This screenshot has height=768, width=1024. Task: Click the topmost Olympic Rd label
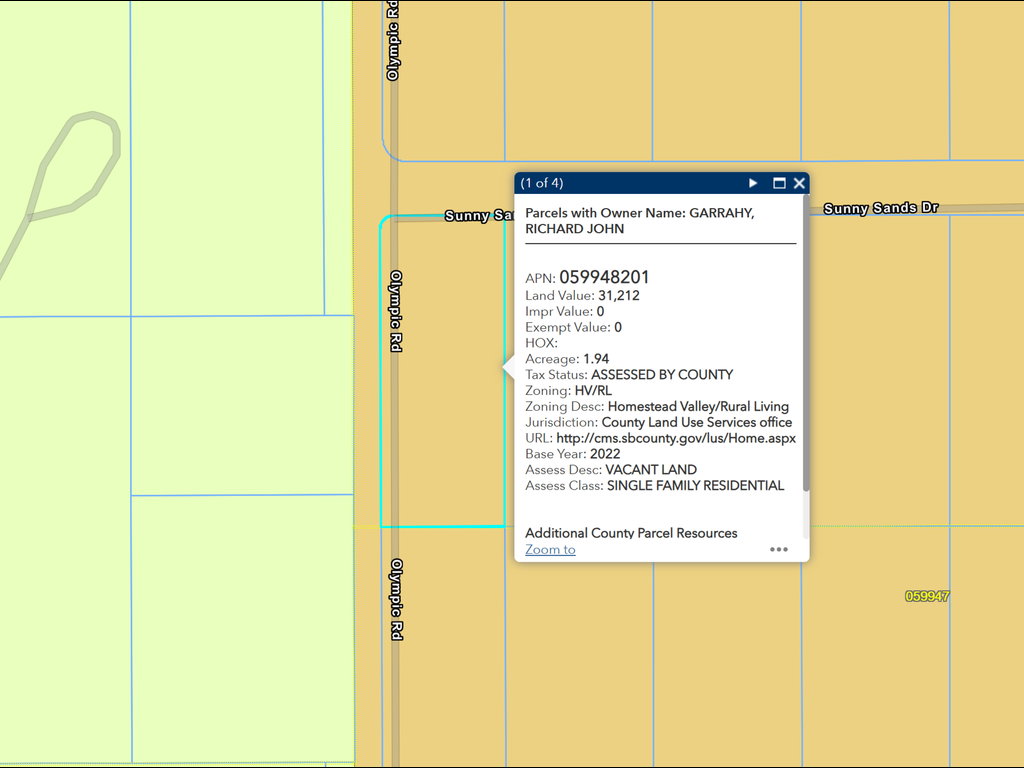click(x=394, y=40)
